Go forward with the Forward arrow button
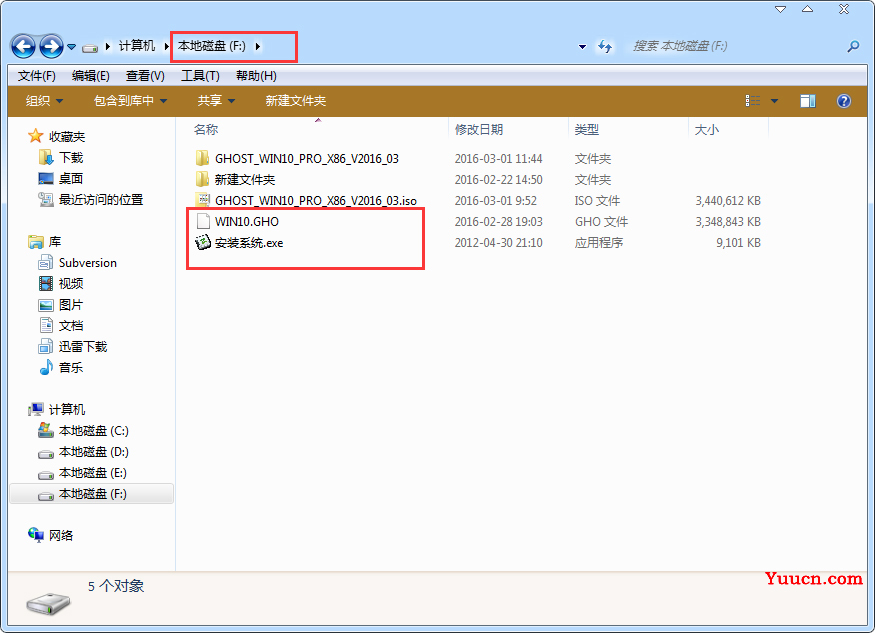Viewport: 875px width, 633px height. tap(51, 46)
